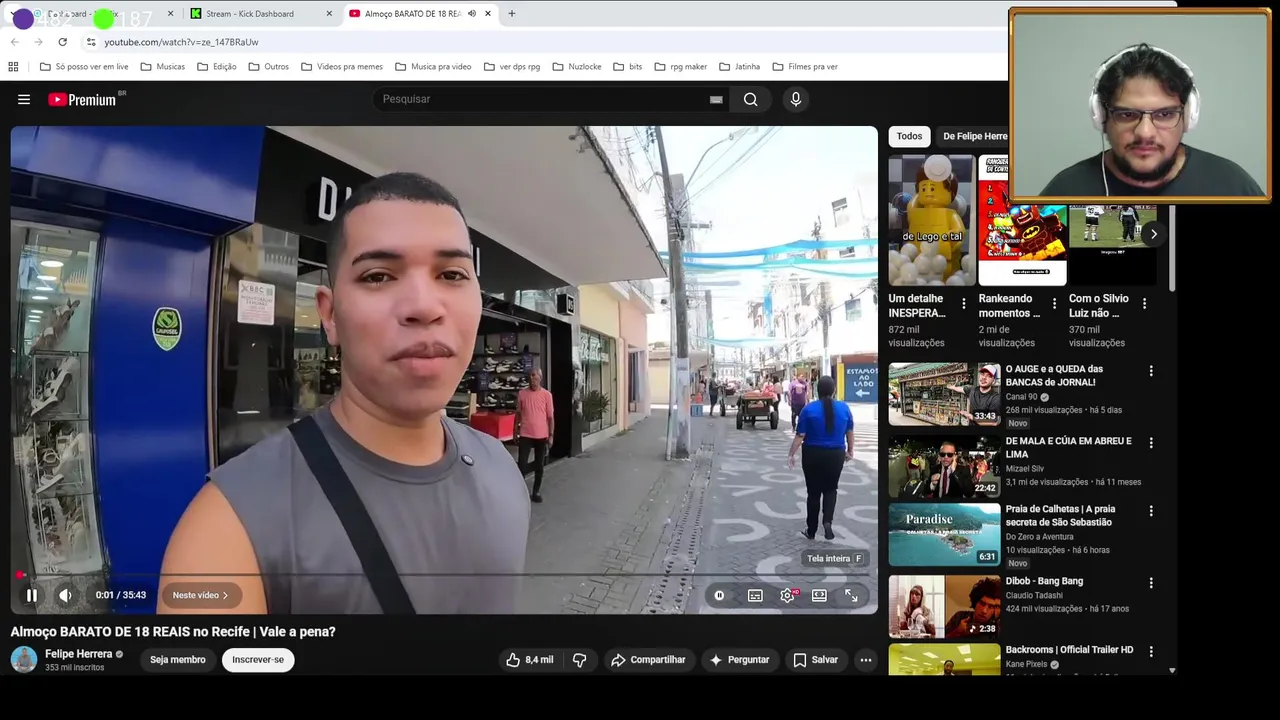Open Canal 90 channel name link
Image resolution: width=1280 pixels, height=720 pixels.
[x=1021, y=397]
